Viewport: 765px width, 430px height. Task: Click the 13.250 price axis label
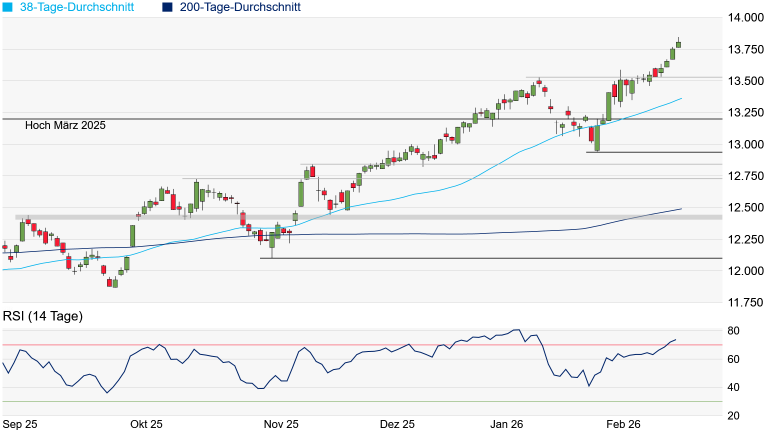point(745,113)
